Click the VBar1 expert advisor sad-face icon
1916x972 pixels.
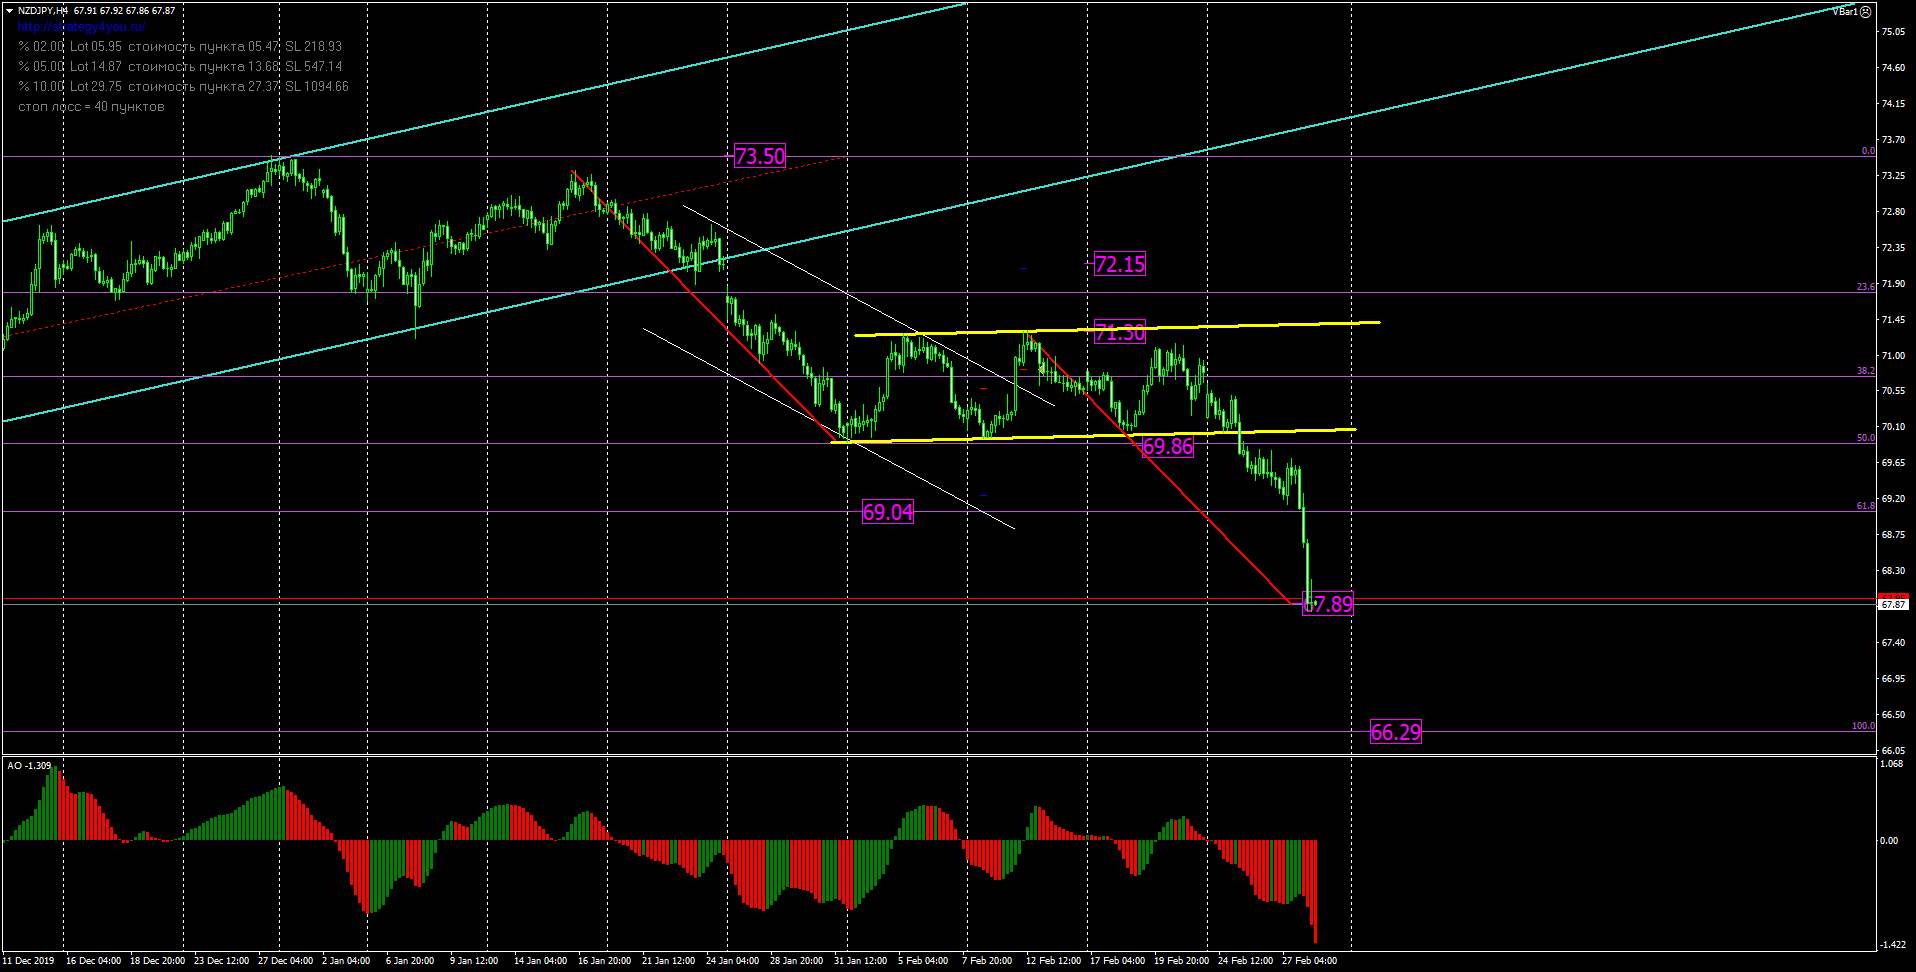click(x=1865, y=12)
